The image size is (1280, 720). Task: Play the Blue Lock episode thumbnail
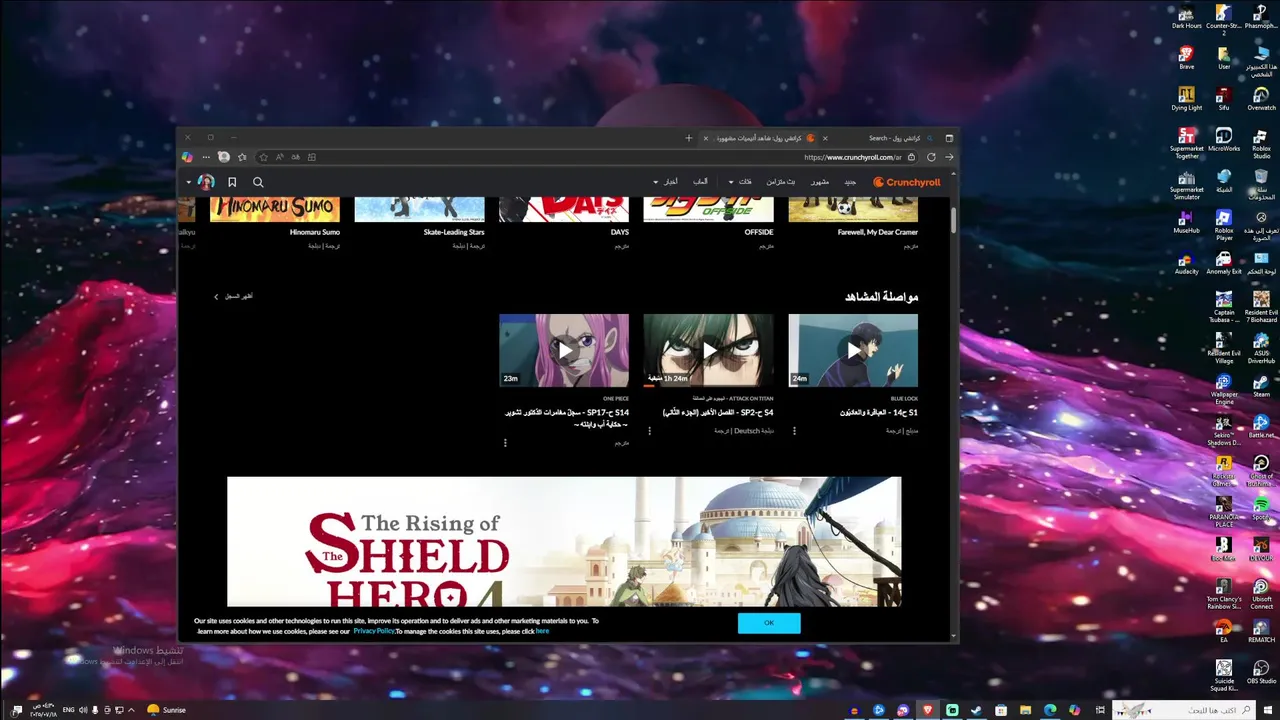pos(853,350)
